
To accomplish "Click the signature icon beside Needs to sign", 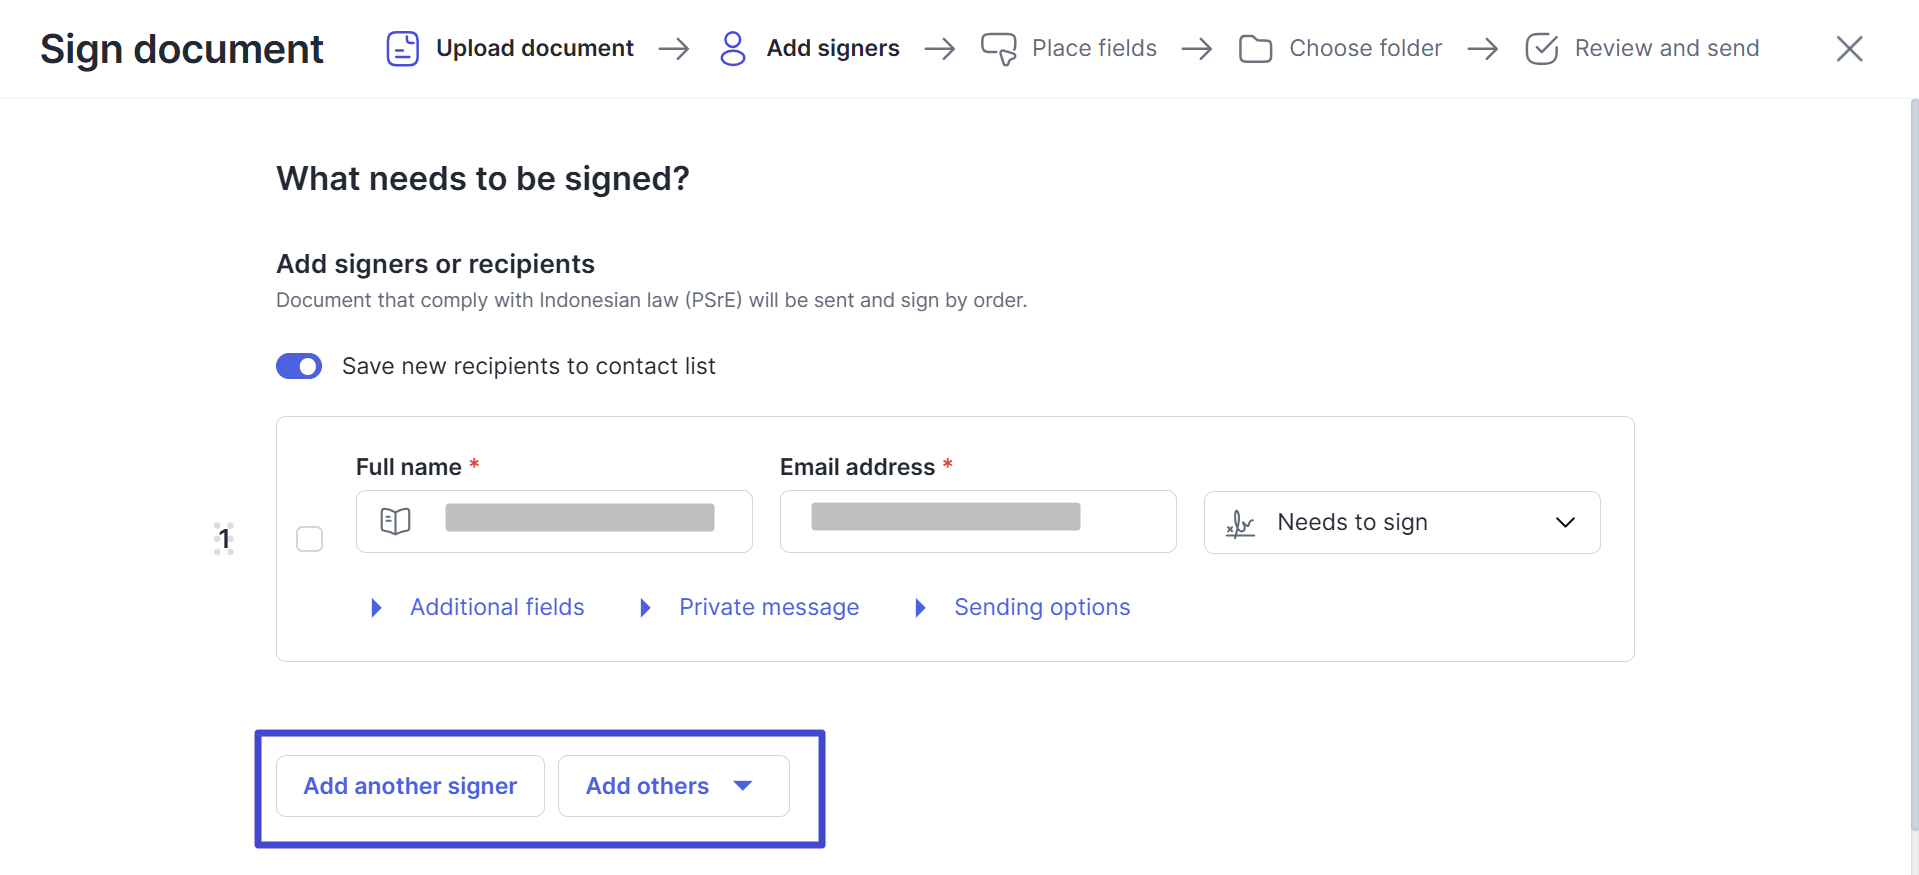I will pyautogui.click(x=1240, y=523).
